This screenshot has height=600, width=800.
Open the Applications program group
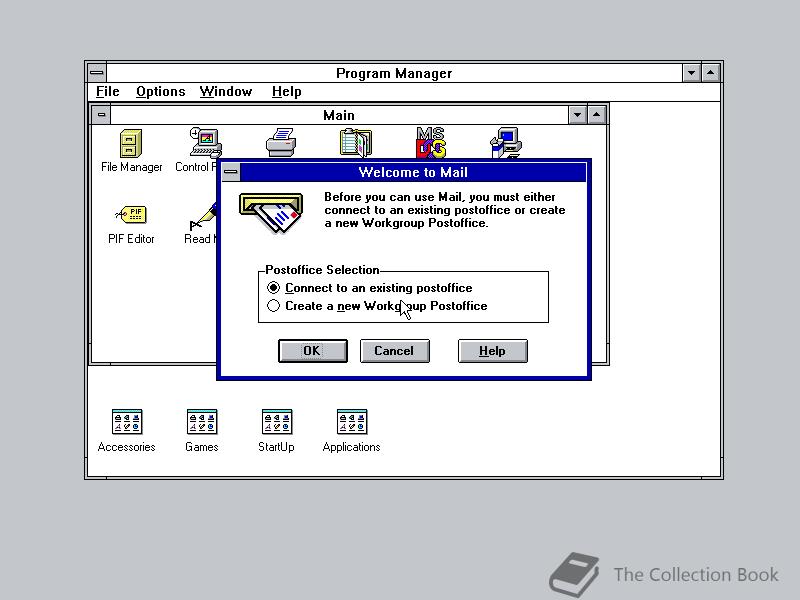click(352, 422)
